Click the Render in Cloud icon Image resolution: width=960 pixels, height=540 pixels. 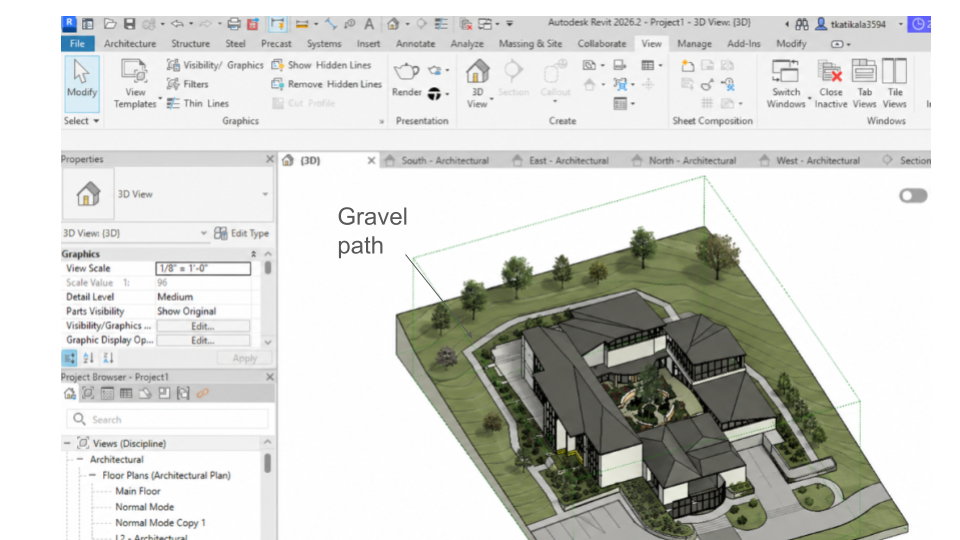click(x=435, y=70)
